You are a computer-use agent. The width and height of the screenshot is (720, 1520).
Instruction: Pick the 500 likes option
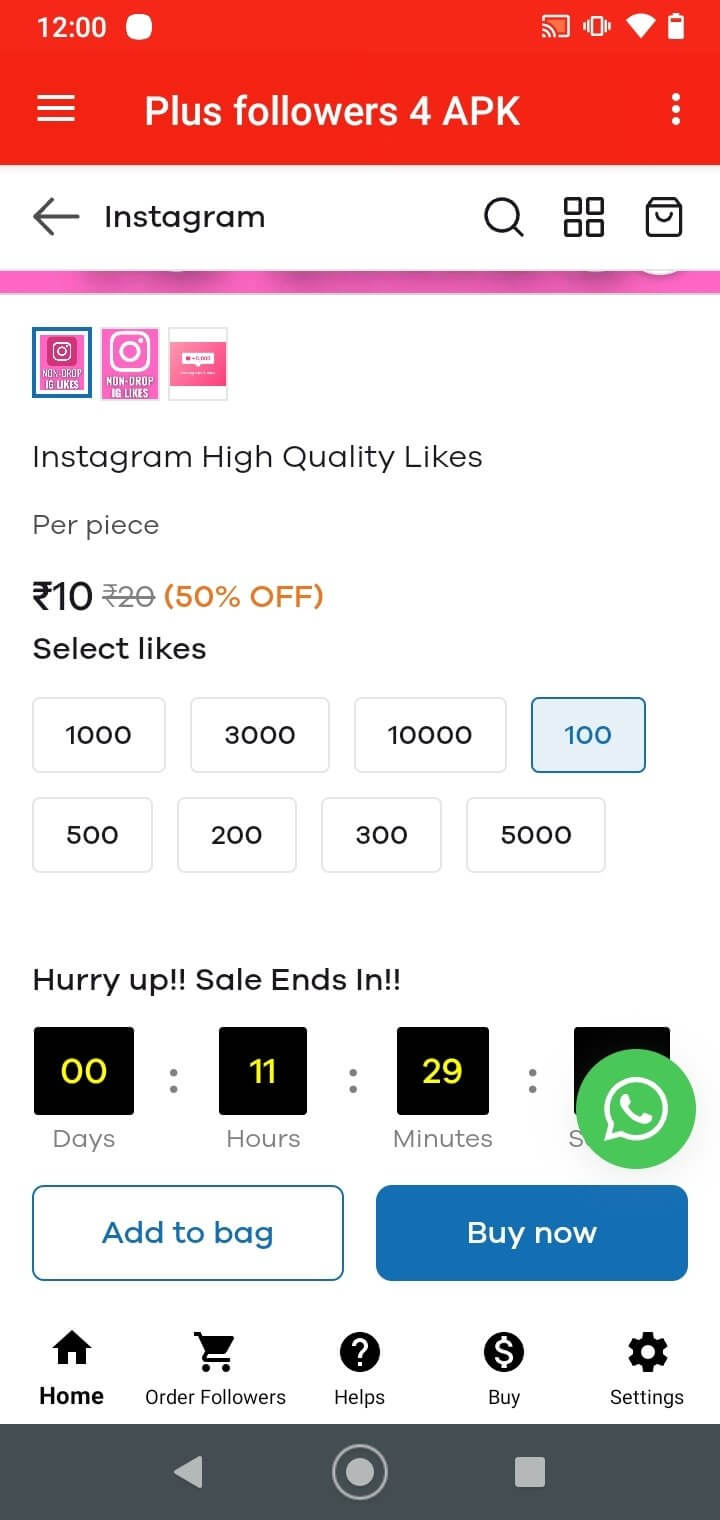(x=93, y=835)
